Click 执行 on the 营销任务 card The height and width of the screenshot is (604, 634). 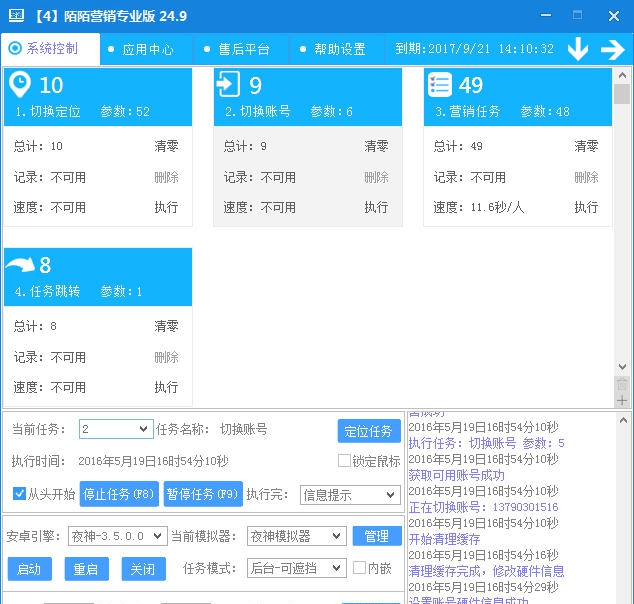click(586, 207)
